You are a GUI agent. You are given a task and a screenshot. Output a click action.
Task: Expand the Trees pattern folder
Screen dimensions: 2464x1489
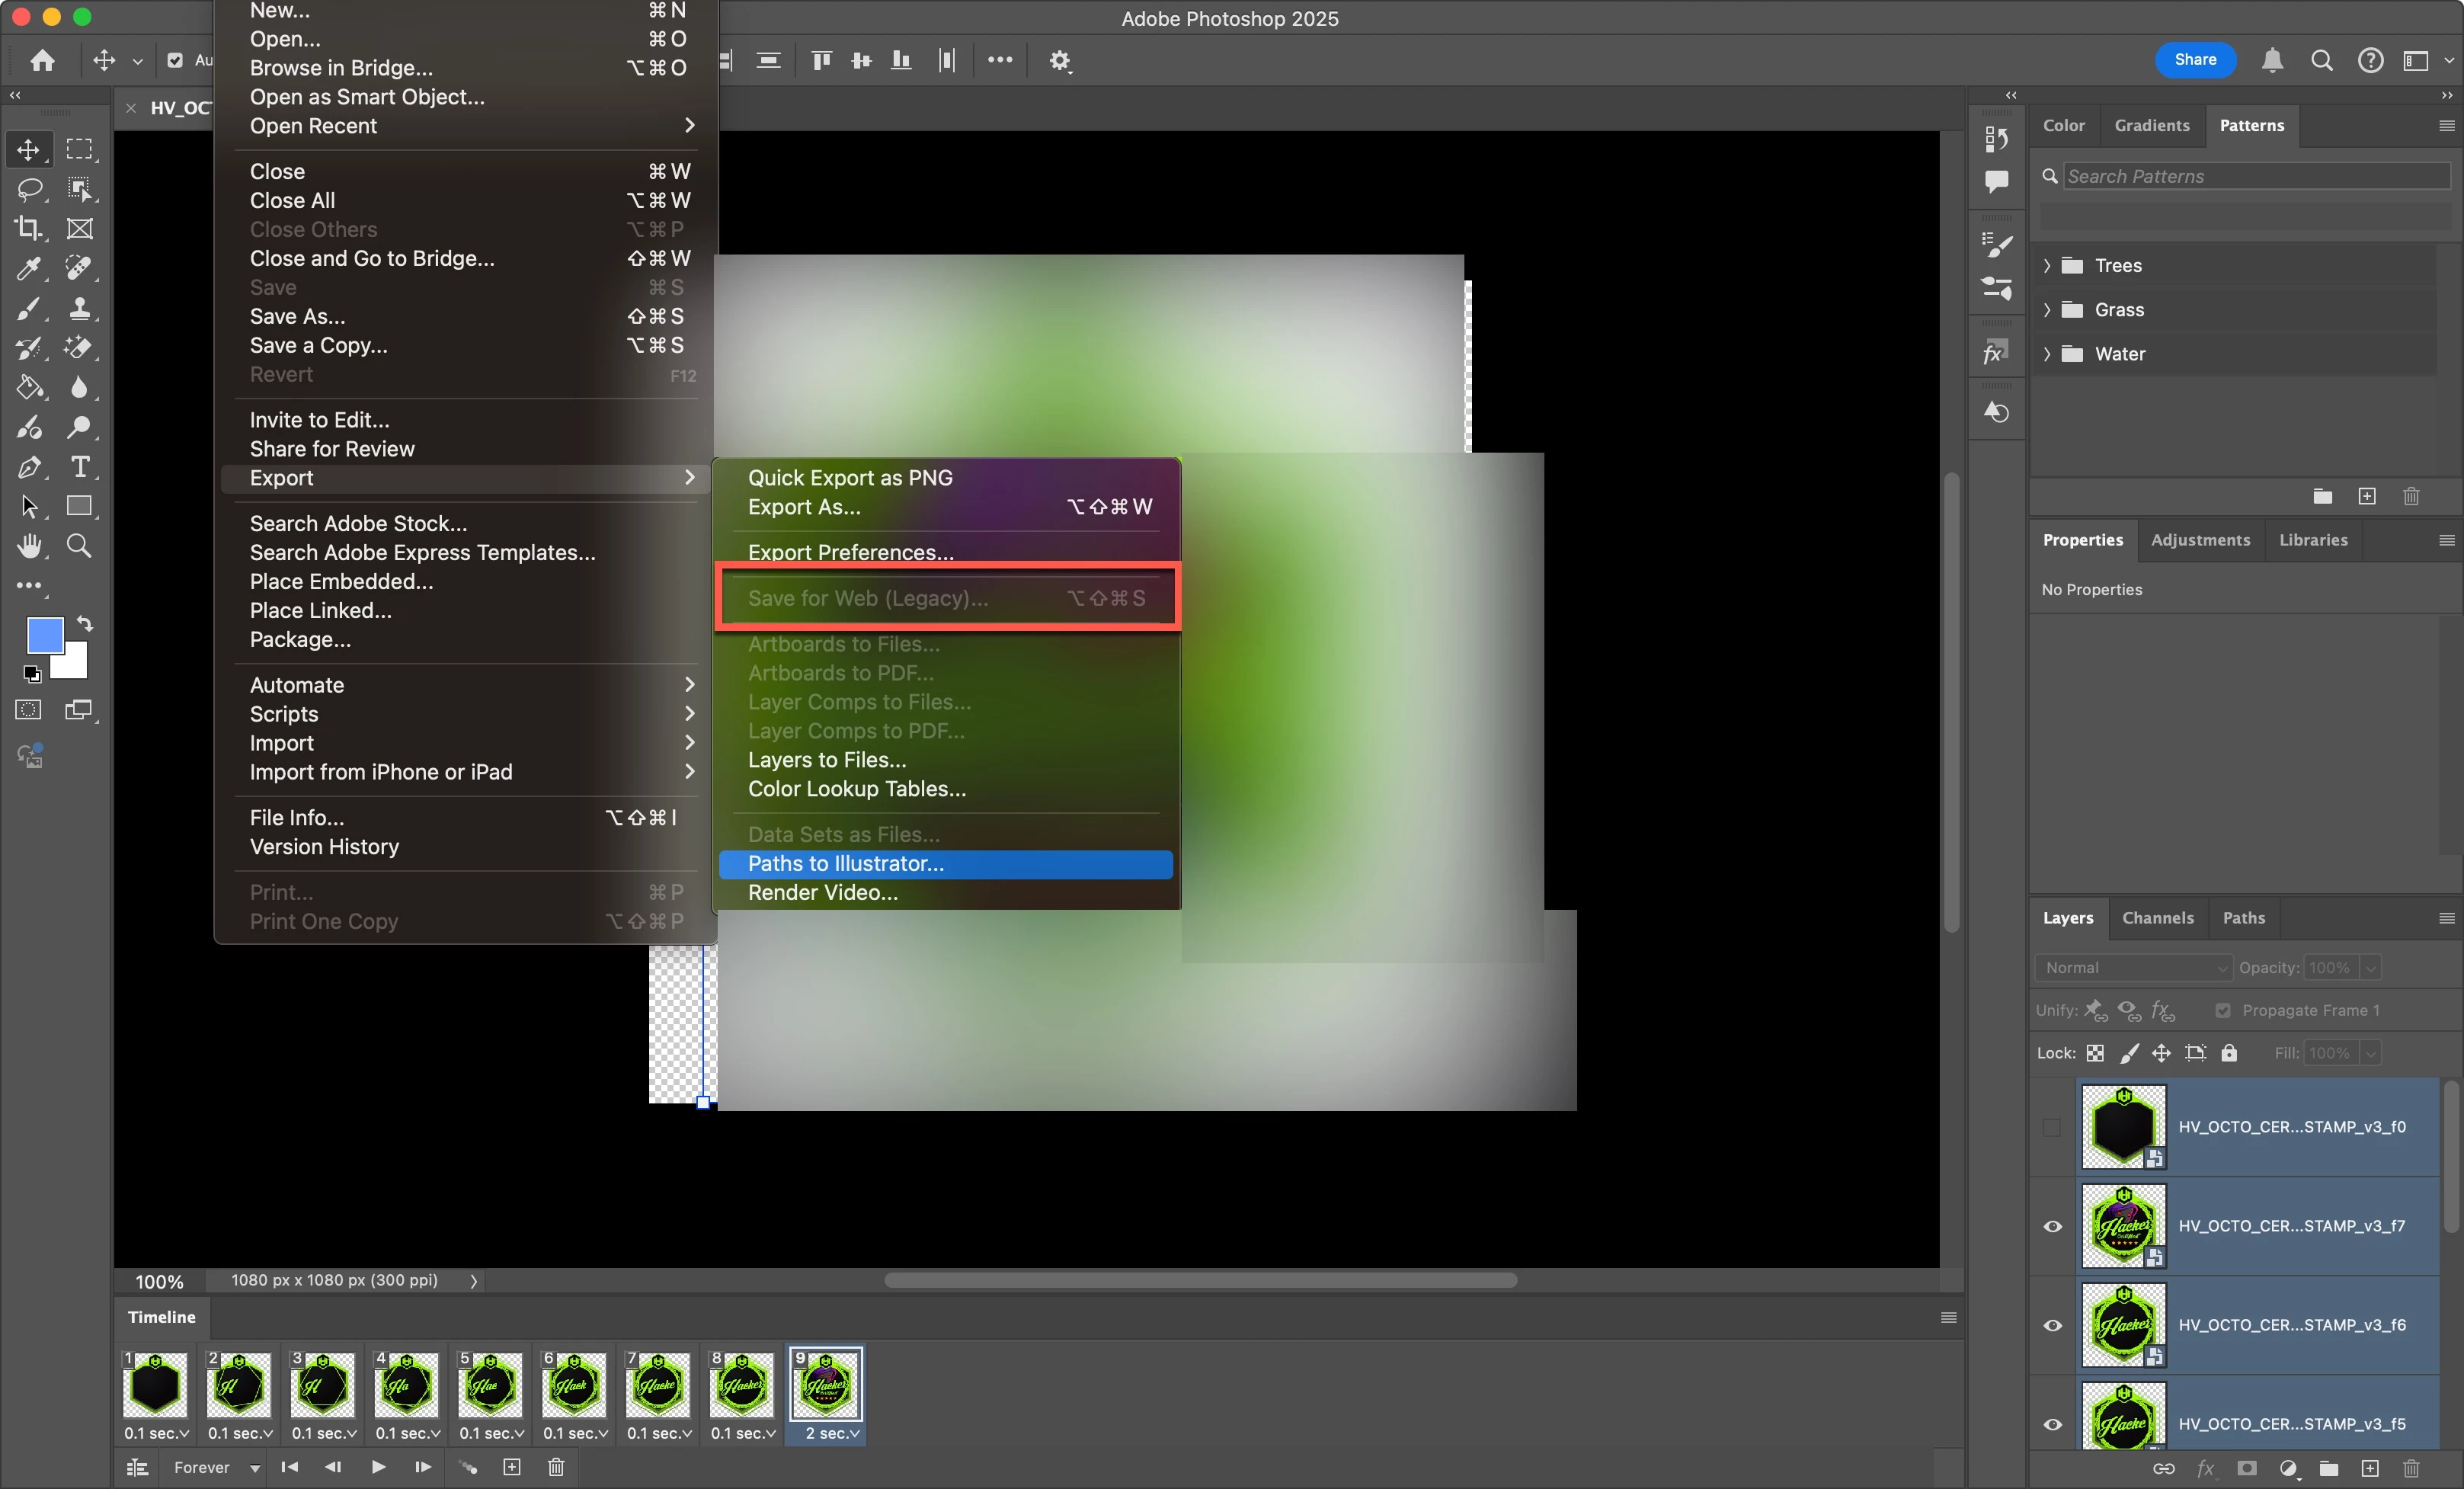pos(2047,265)
